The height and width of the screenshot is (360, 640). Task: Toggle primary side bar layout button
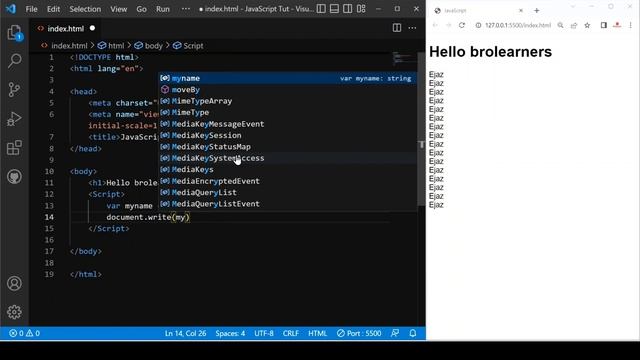(x=321, y=9)
